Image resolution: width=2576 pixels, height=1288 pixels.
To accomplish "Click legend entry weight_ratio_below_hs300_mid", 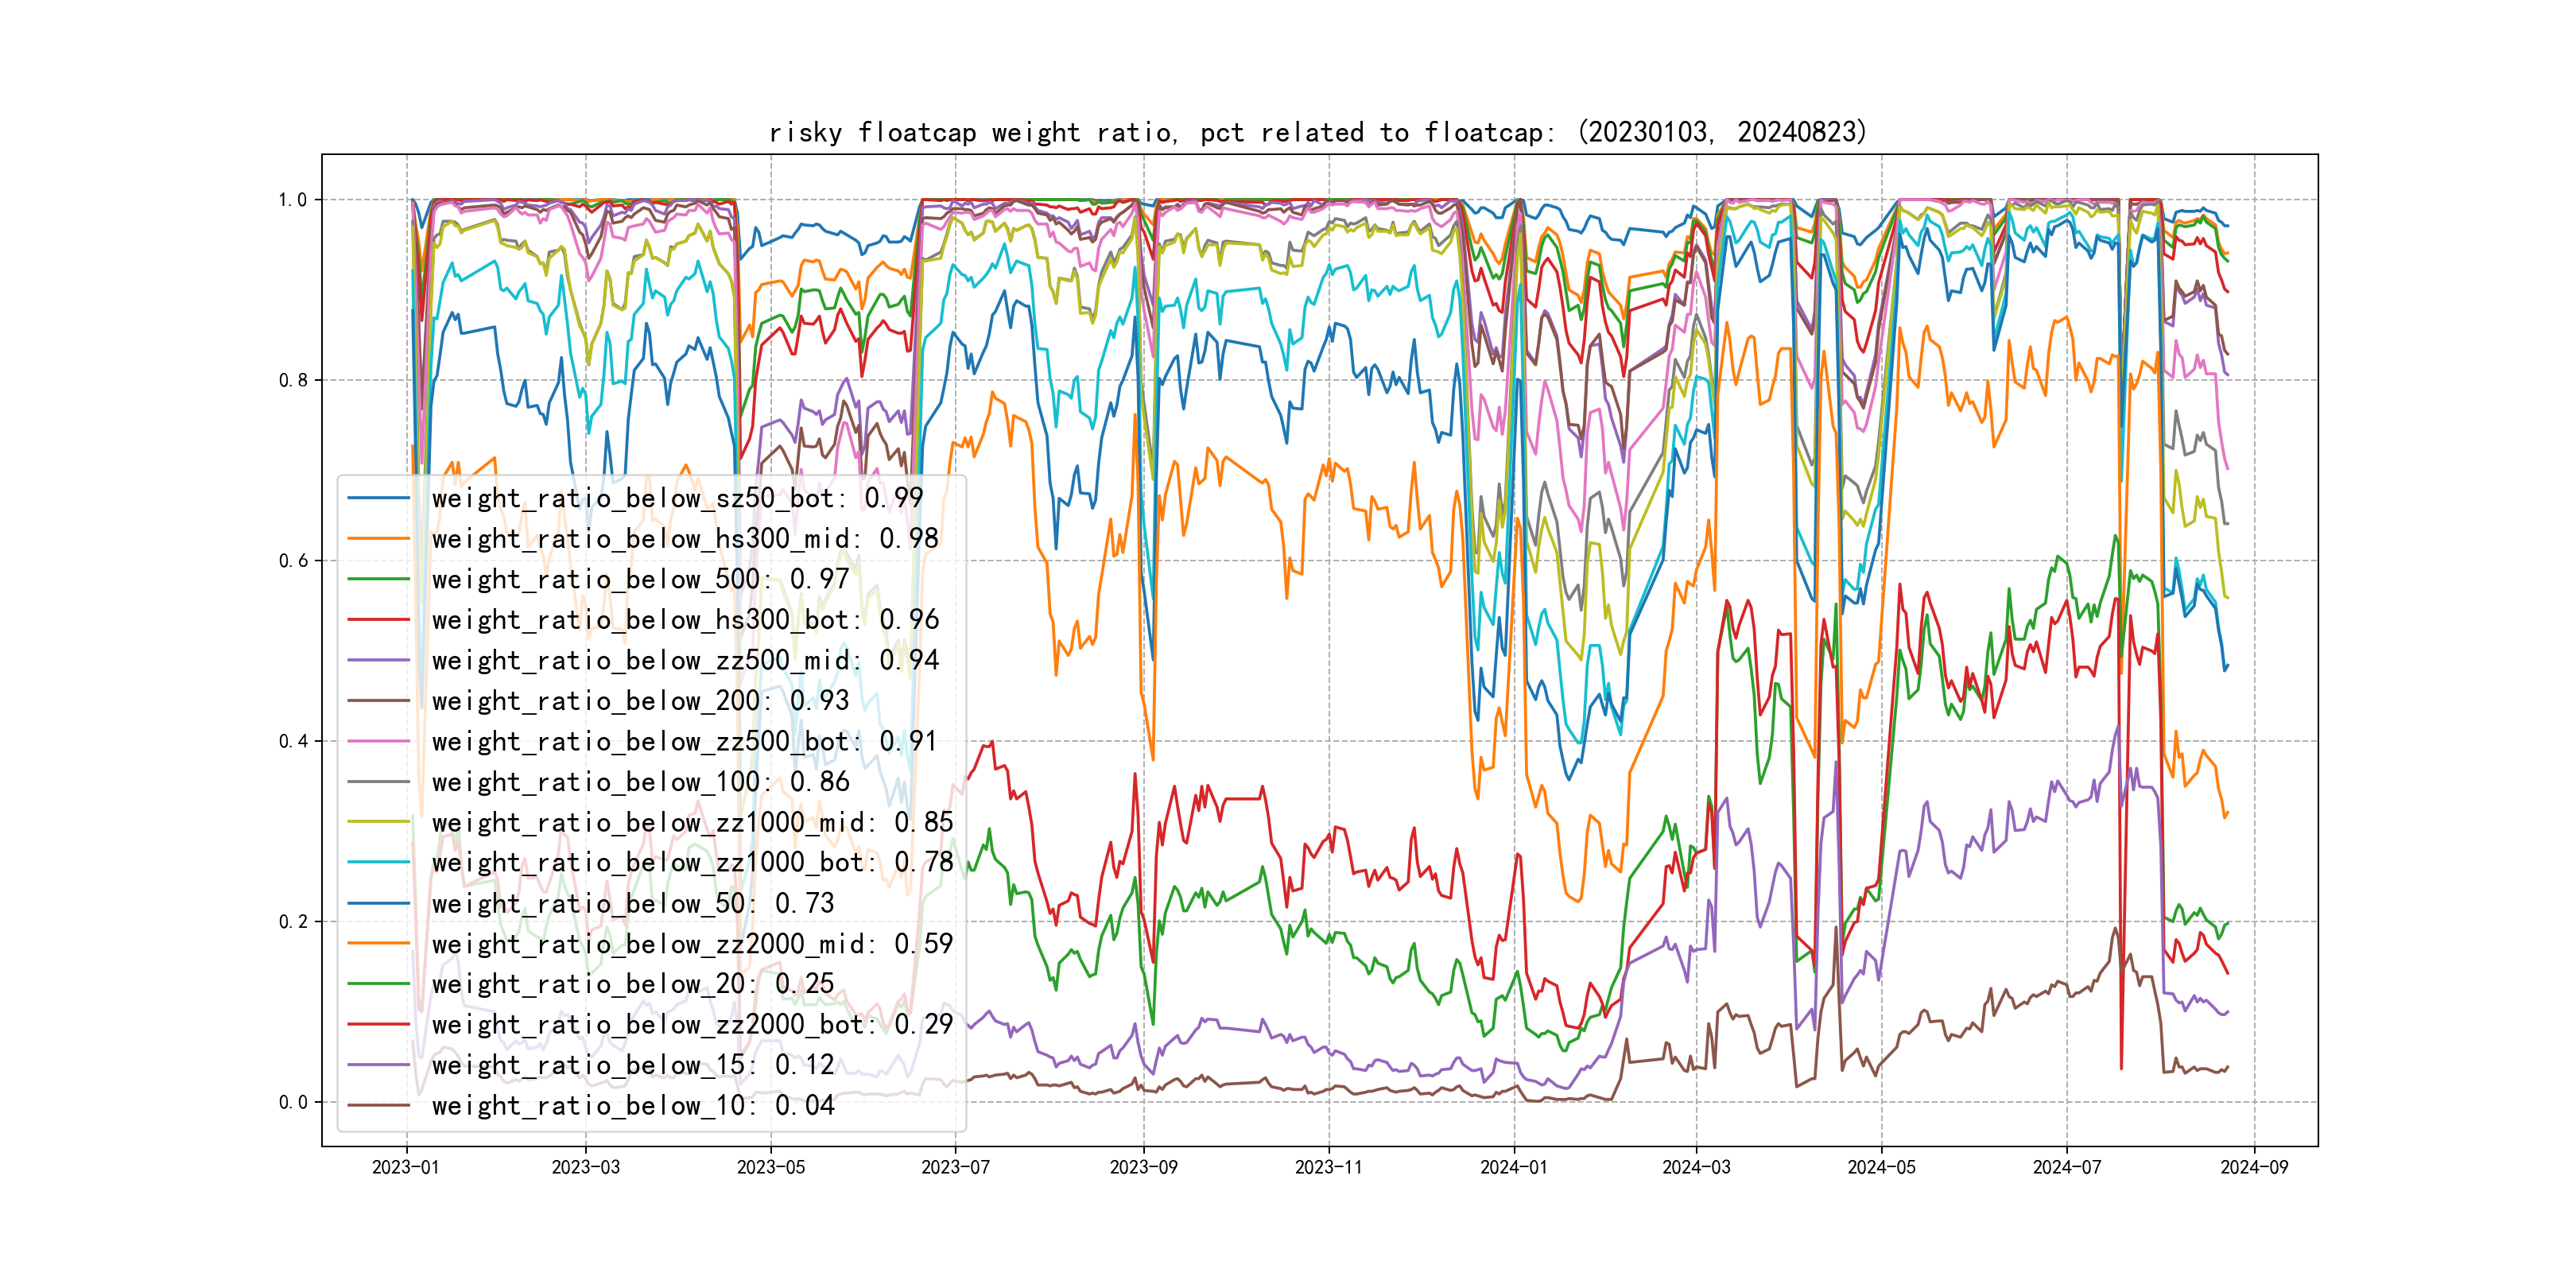I will (x=685, y=539).
